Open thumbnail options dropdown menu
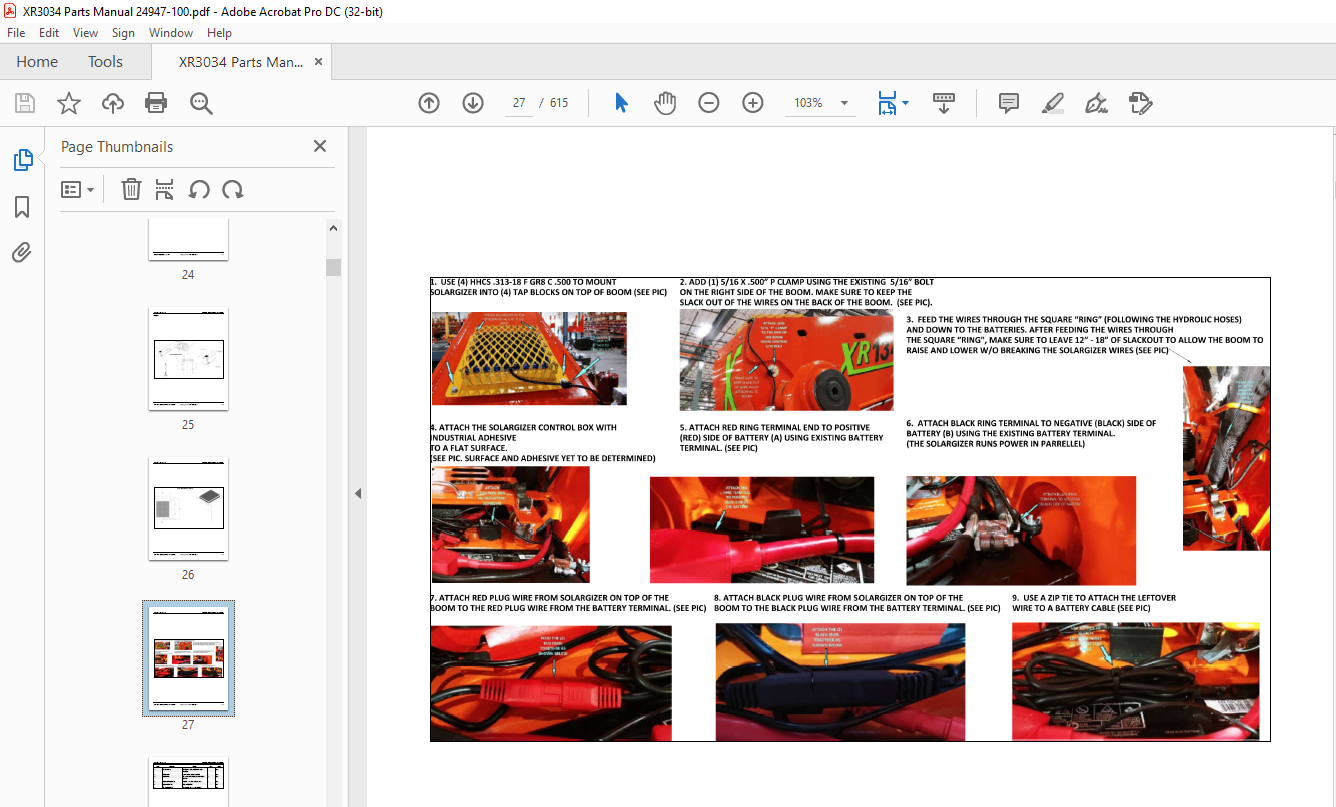This screenshot has height=807, width=1336. coord(77,189)
